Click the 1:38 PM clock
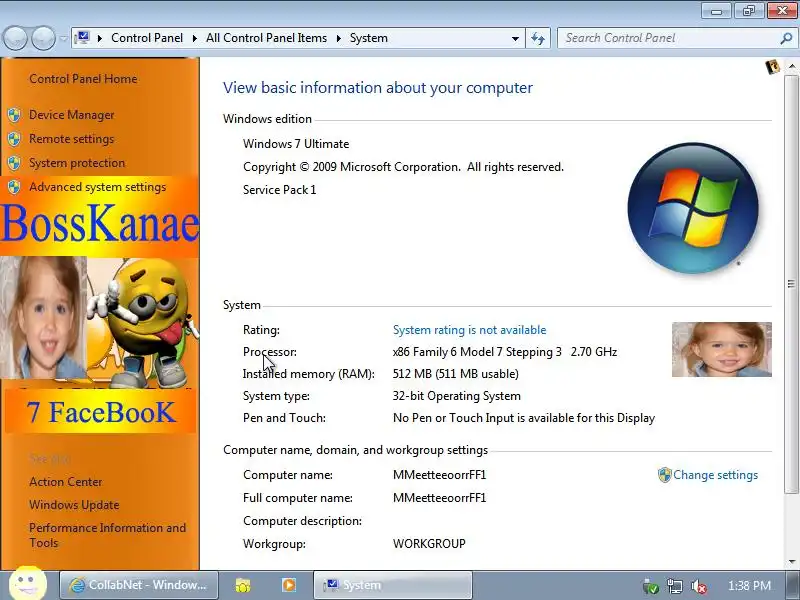Screen dimensions: 800x600 (749, 586)
